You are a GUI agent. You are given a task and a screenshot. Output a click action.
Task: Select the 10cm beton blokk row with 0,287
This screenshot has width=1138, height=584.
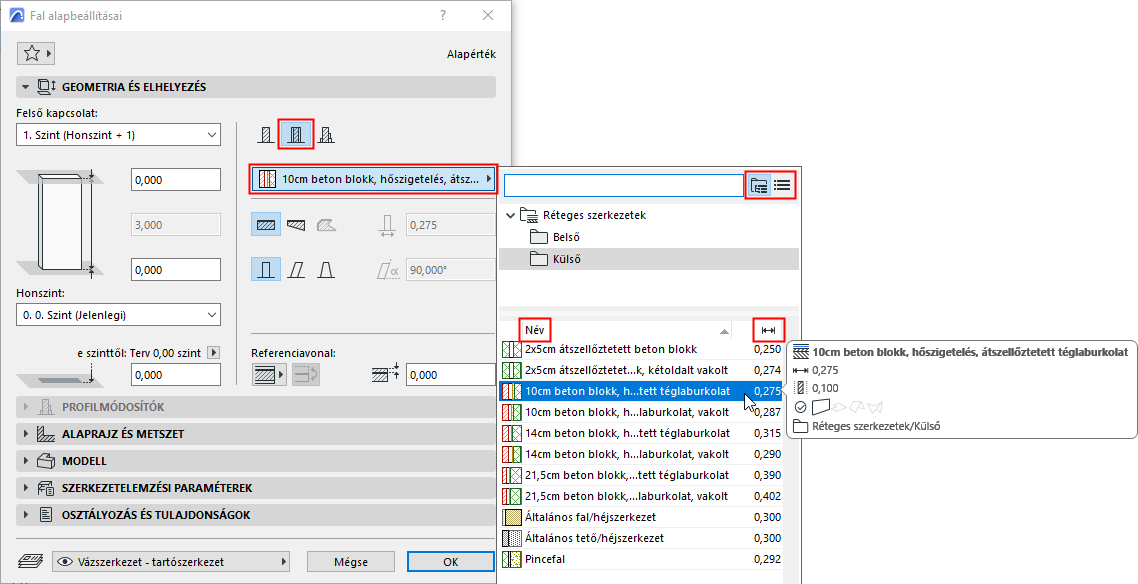click(642, 412)
